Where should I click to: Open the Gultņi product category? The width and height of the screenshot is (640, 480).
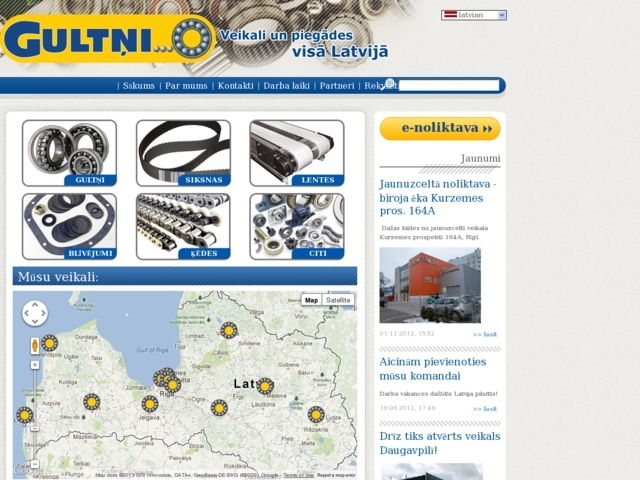click(x=69, y=153)
